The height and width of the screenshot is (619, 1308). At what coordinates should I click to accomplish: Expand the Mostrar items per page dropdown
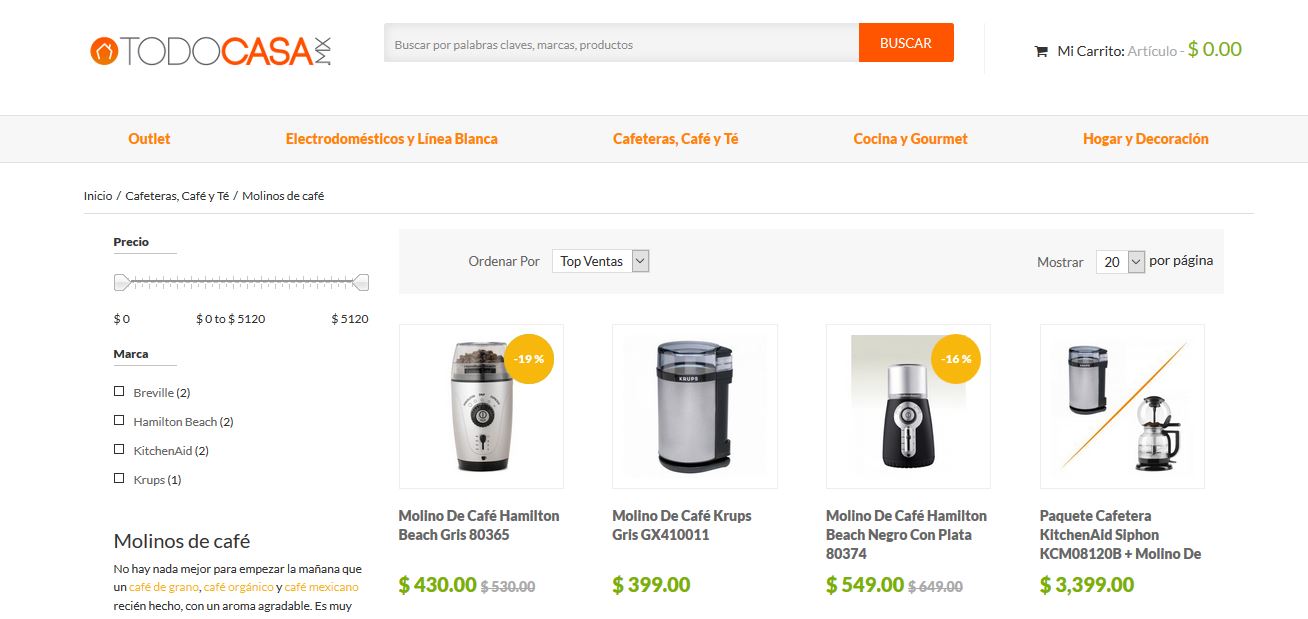coord(1120,262)
